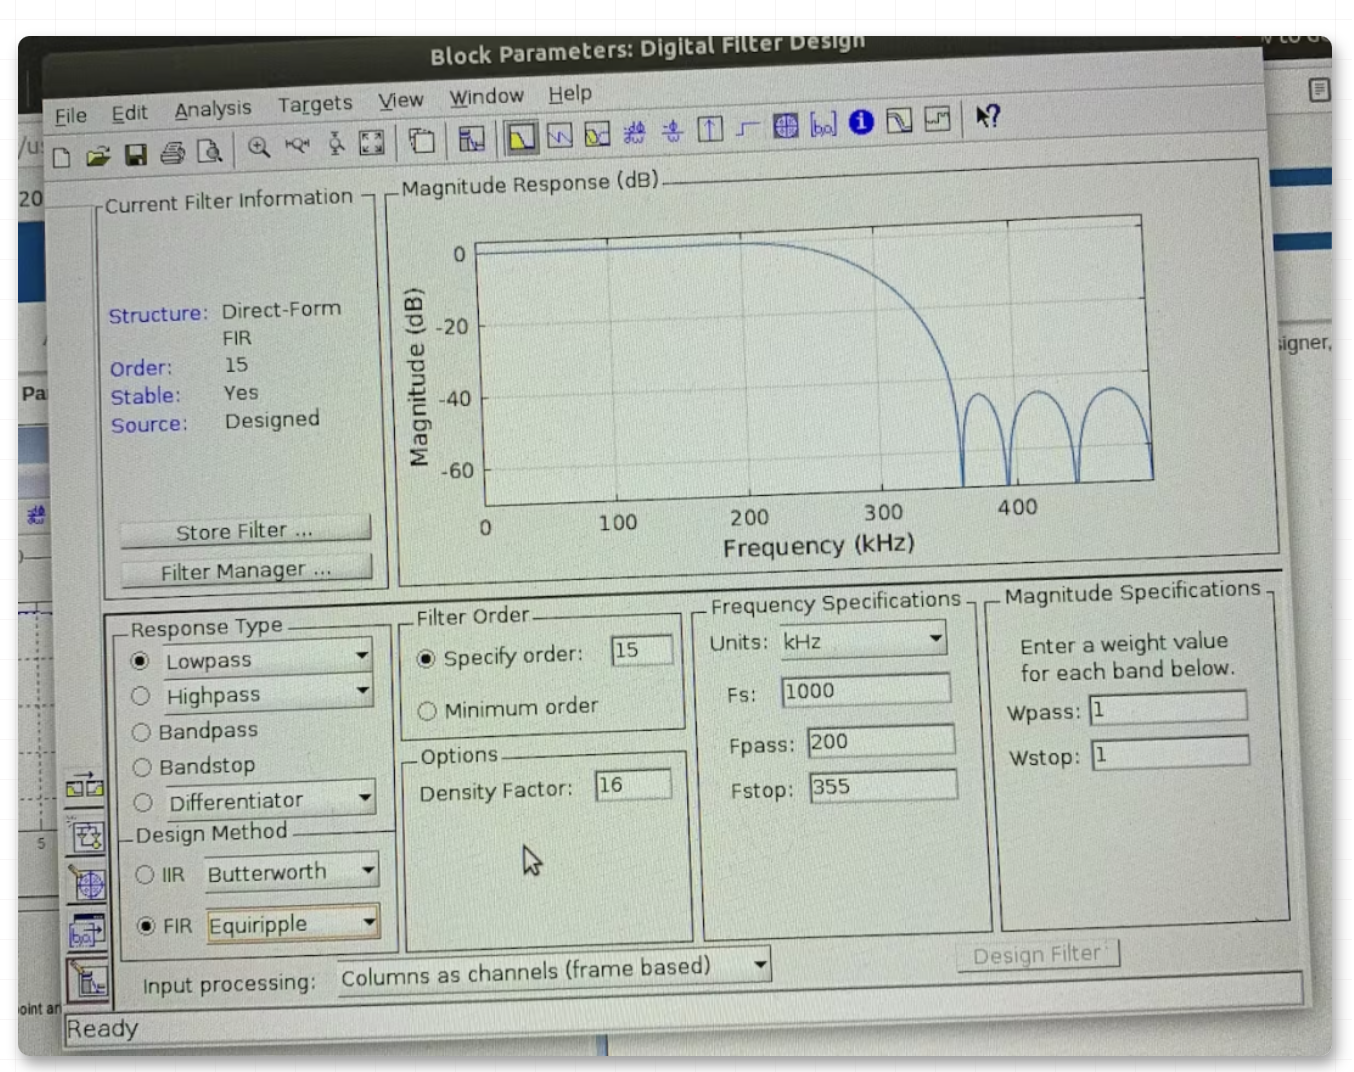Show the Phase Response plot
Image resolution: width=1354 pixels, height=1072 pixels.
point(559,135)
